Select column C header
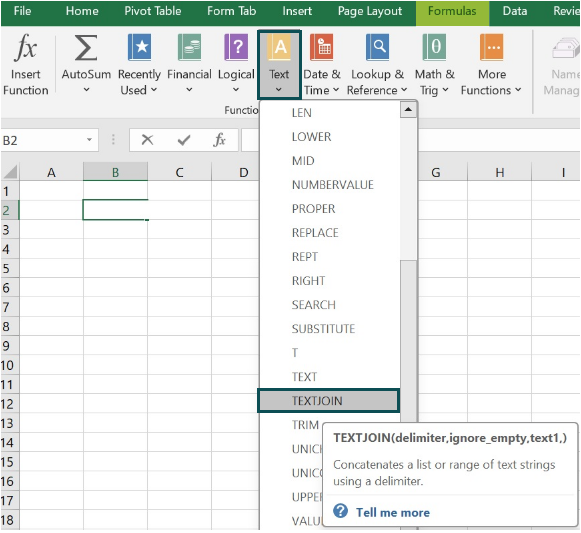581x533 pixels. point(179,172)
